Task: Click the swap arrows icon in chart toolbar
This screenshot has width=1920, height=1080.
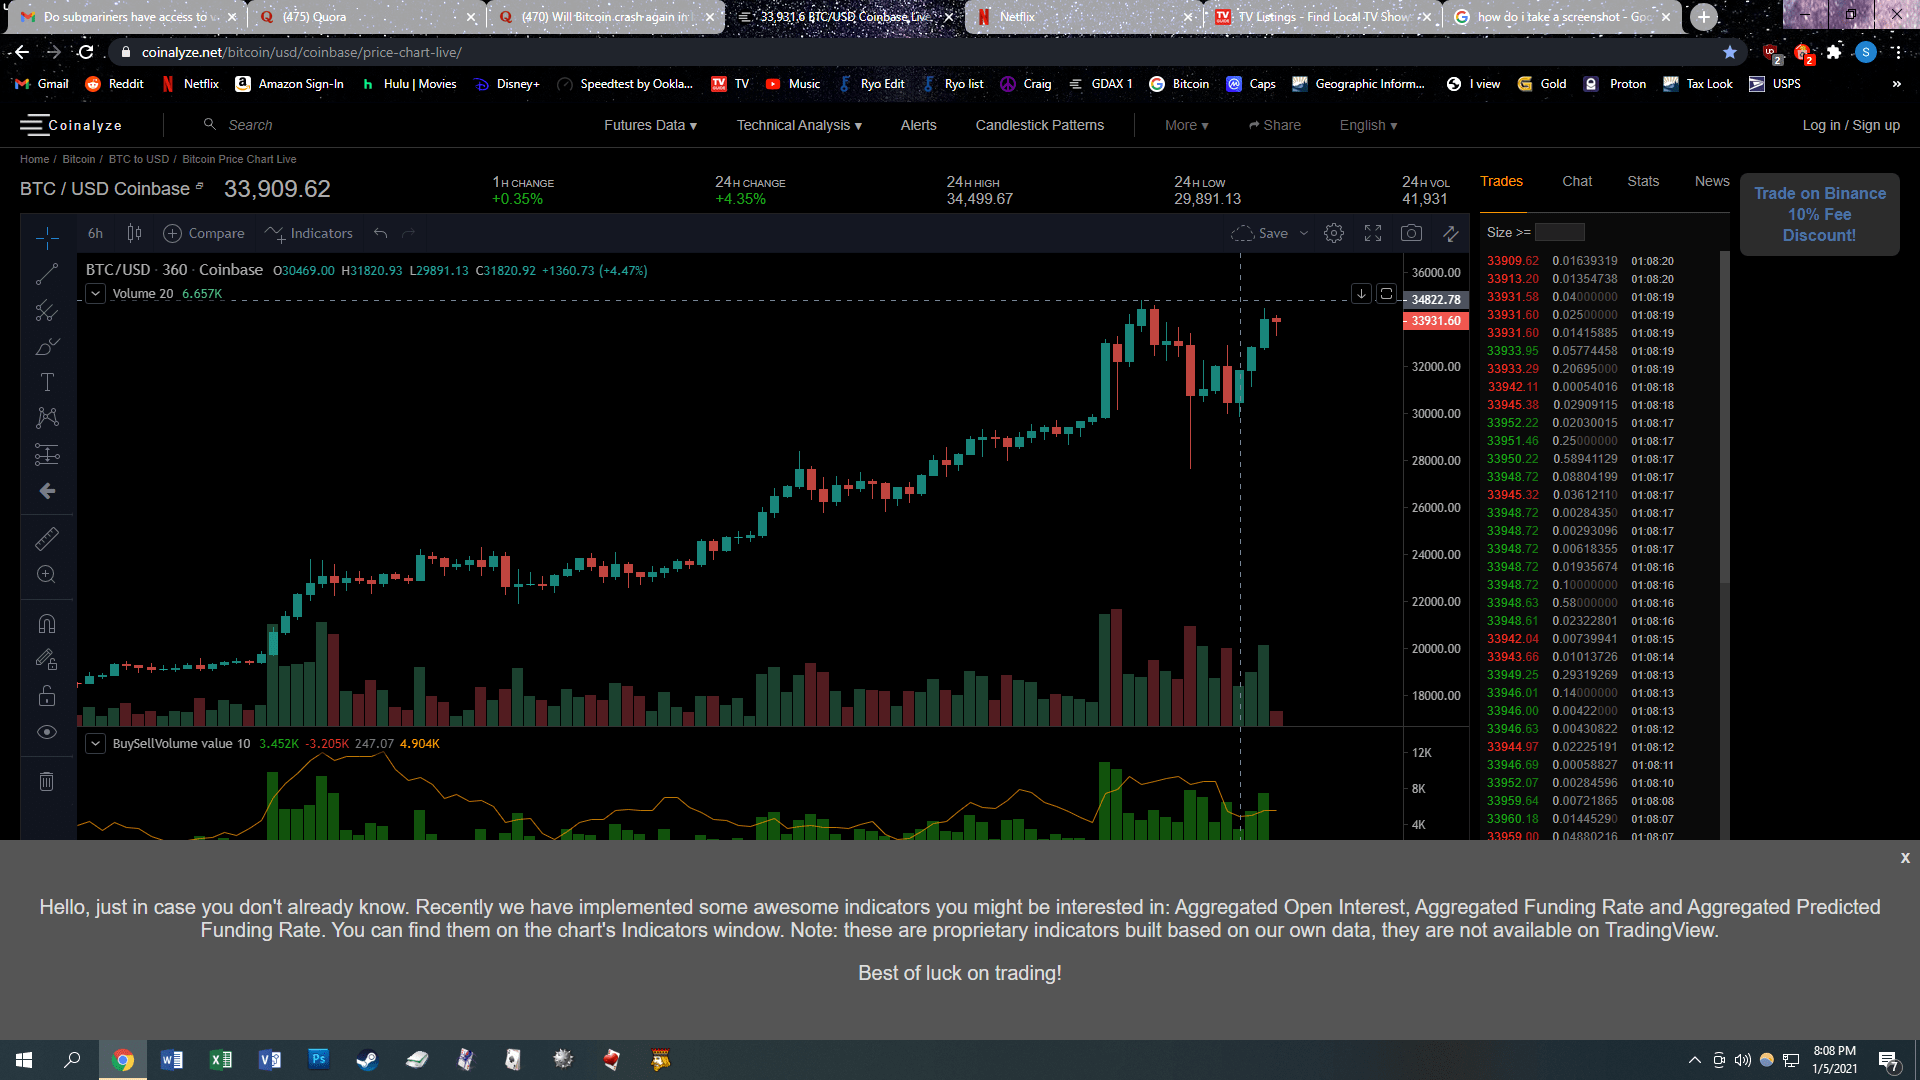Action: point(1451,233)
